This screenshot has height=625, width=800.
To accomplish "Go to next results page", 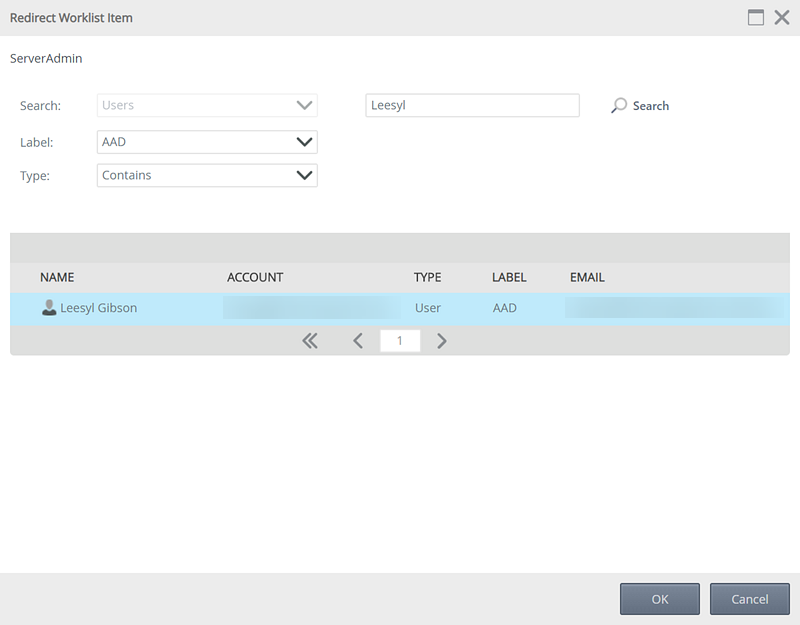I will click(x=442, y=341).
